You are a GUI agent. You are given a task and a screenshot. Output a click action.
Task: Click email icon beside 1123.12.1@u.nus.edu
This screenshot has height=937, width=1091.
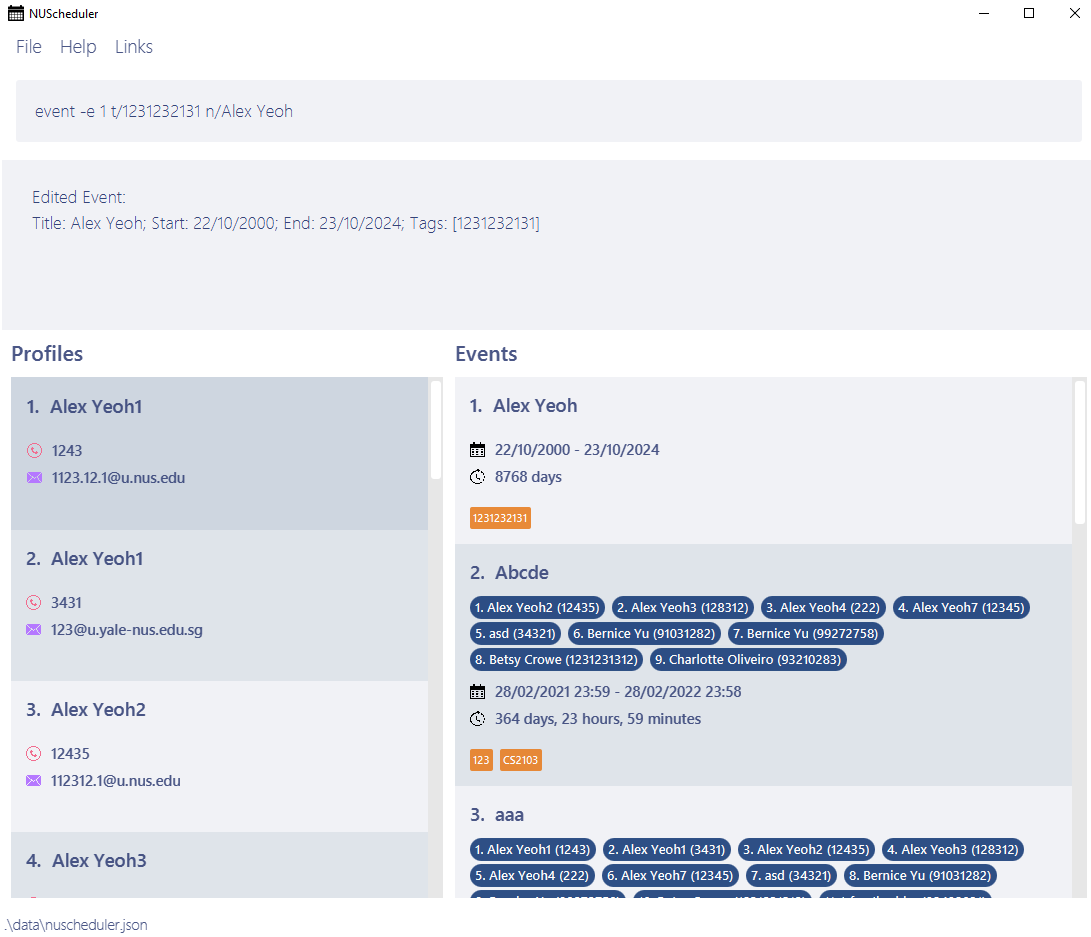pyautogui.click(x=34, y=478)
